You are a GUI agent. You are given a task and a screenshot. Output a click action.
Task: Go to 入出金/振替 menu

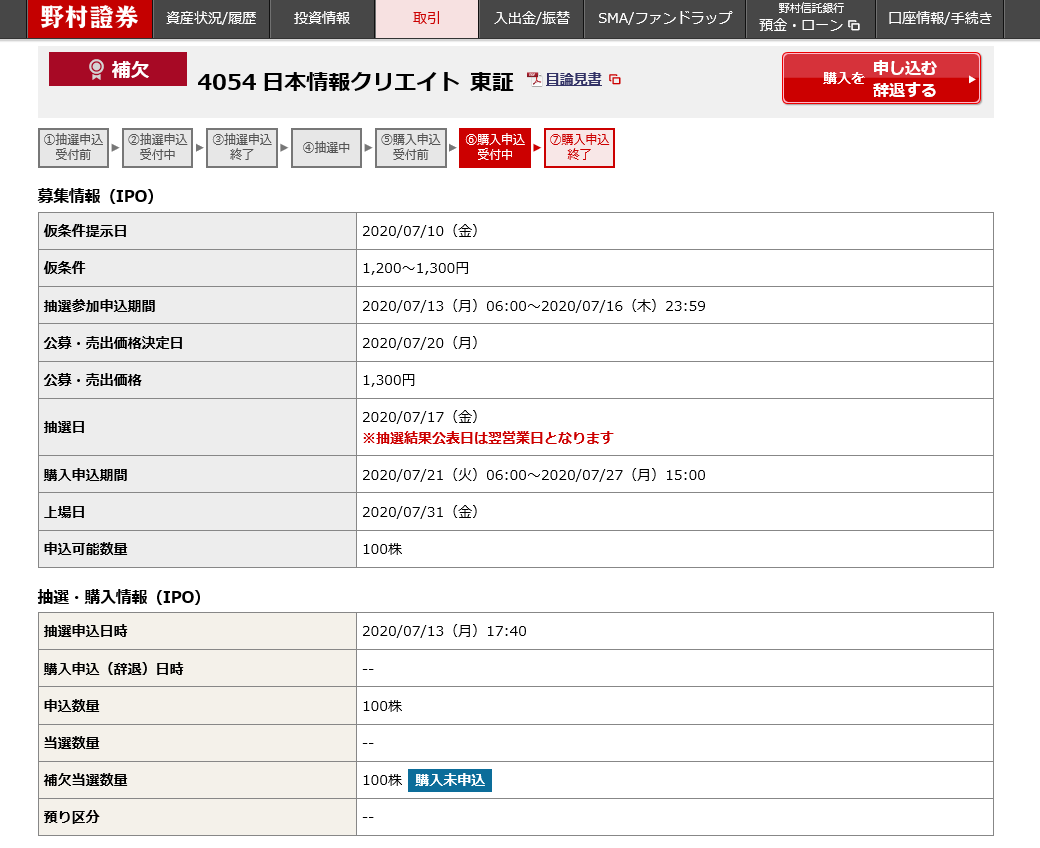tap(531, 18)
